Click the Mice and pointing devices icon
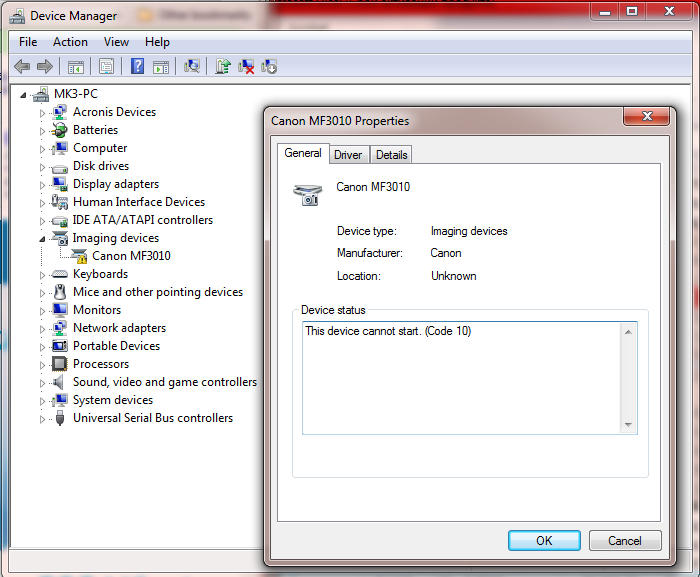This screenshot has height=577, width=700. (60, 292)
